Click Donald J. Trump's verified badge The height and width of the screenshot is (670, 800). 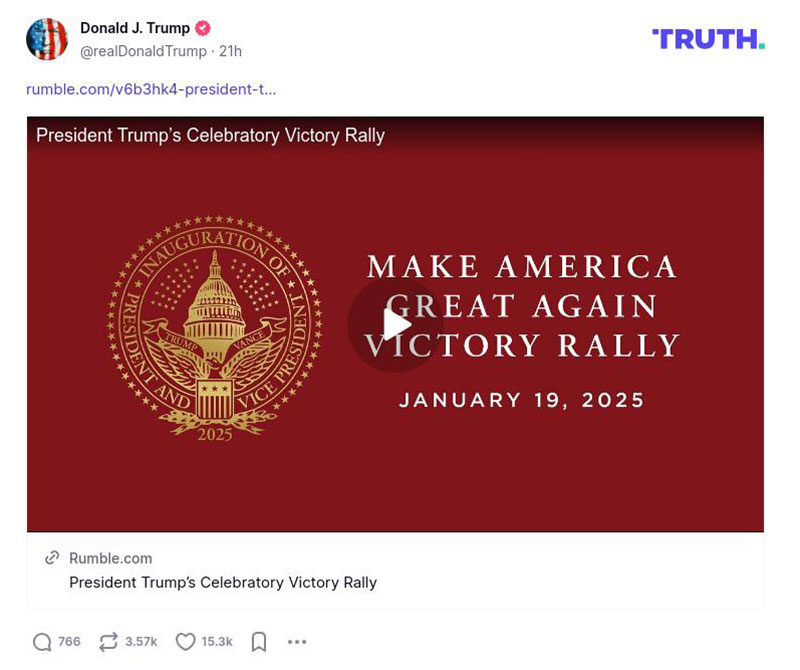coord(202,28)
